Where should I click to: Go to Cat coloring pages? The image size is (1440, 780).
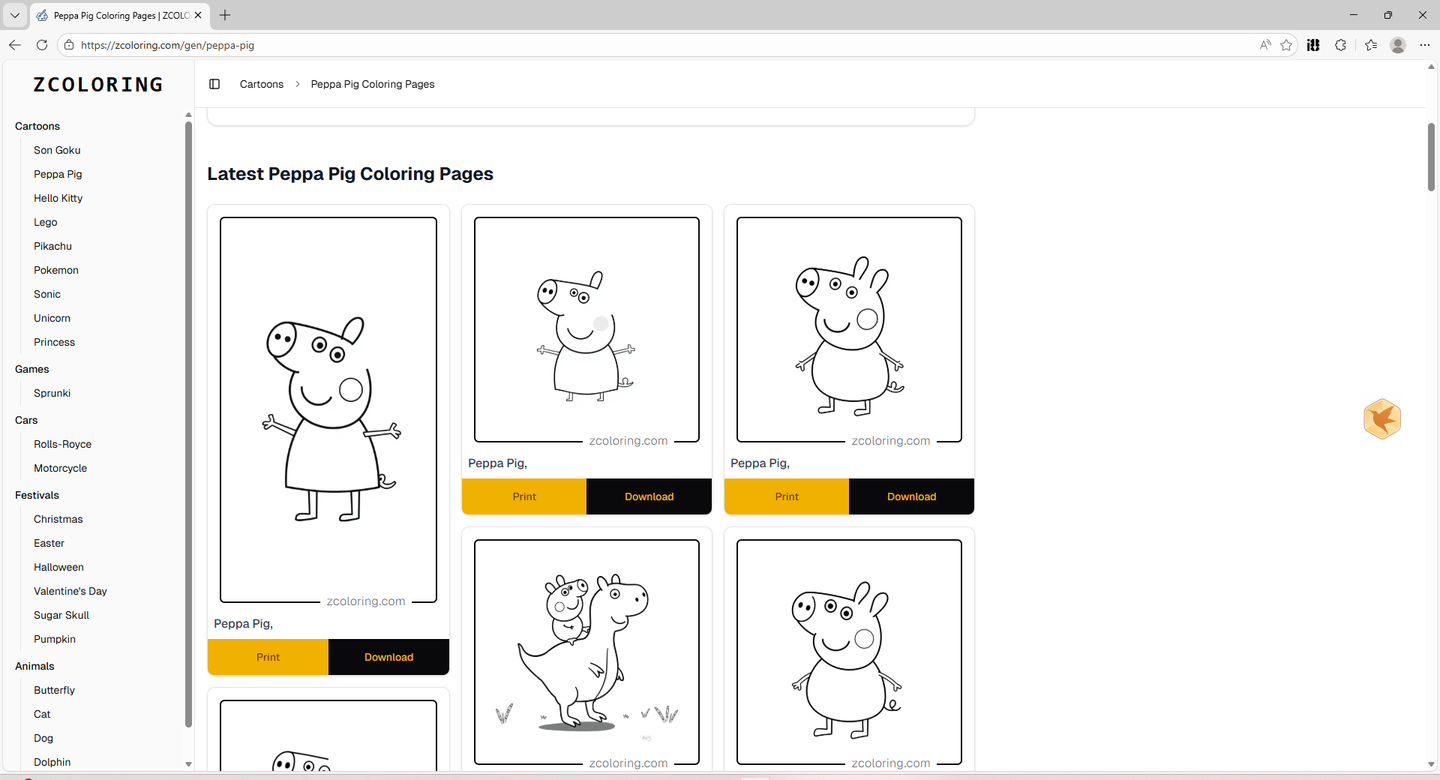pyautogui.click(x=42, y=714)
